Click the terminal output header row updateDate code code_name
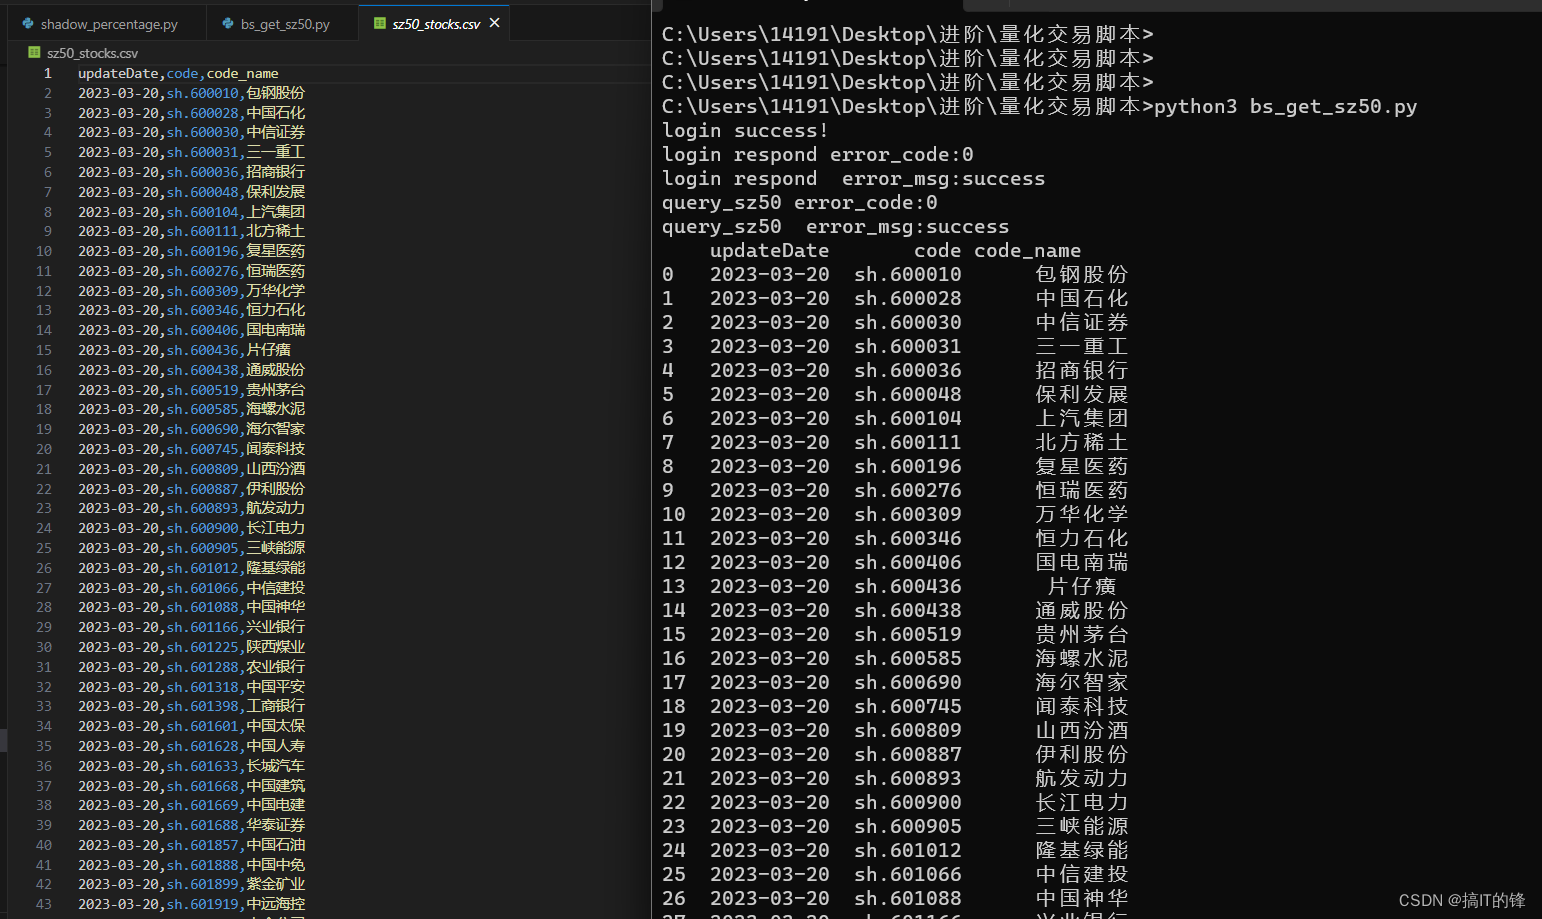Screen dimensions: 1542x919 pos(895,250)
